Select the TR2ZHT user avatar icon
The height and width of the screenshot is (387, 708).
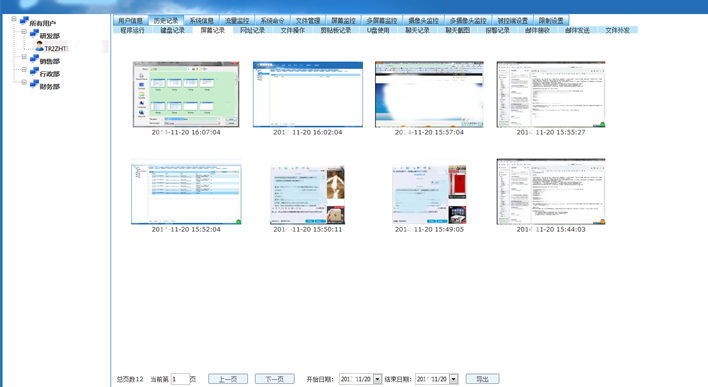[39, 46]
